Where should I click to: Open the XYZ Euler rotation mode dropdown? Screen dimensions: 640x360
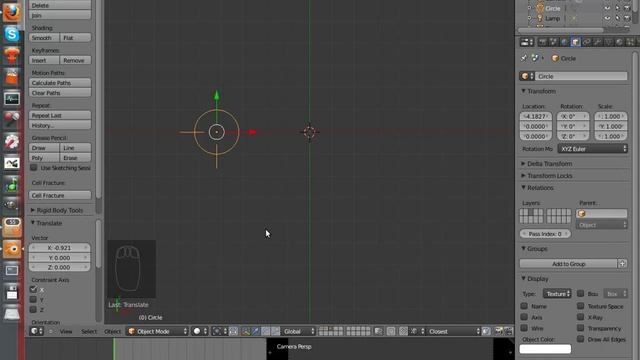(593, 149)
